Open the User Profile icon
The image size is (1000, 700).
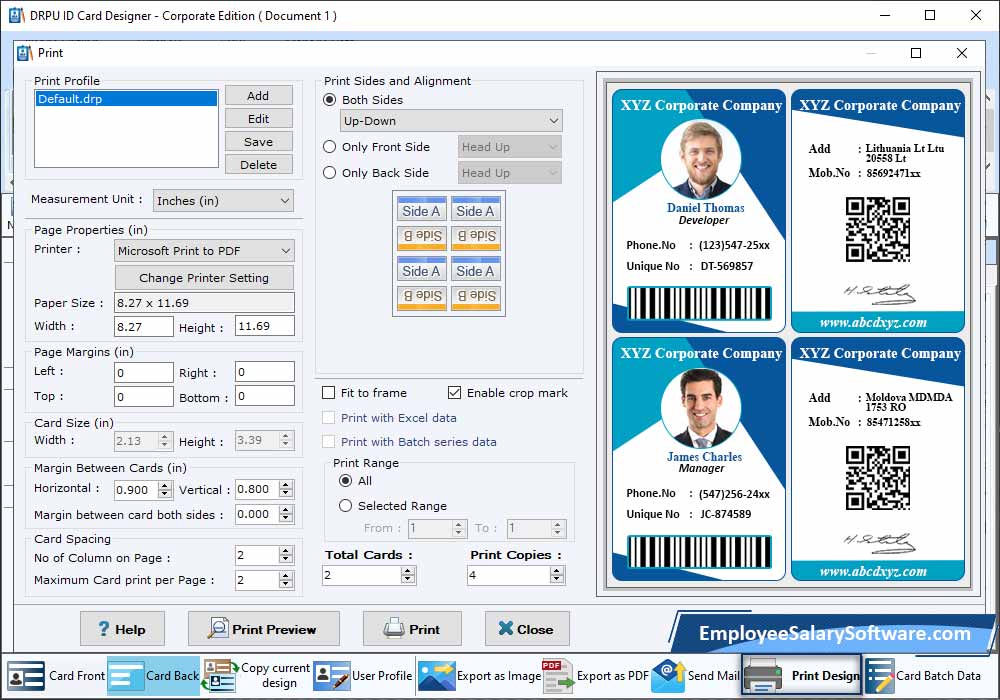point(332,676)
